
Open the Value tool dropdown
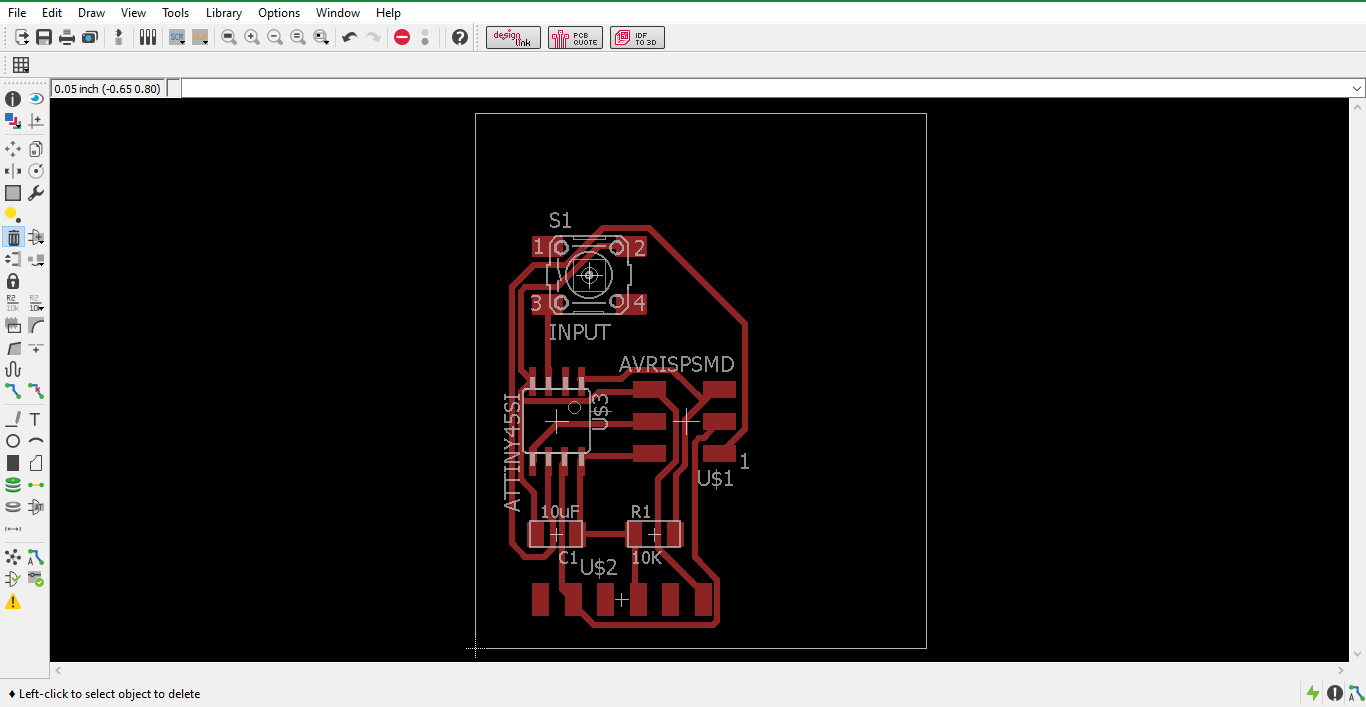tap(36, 303)
